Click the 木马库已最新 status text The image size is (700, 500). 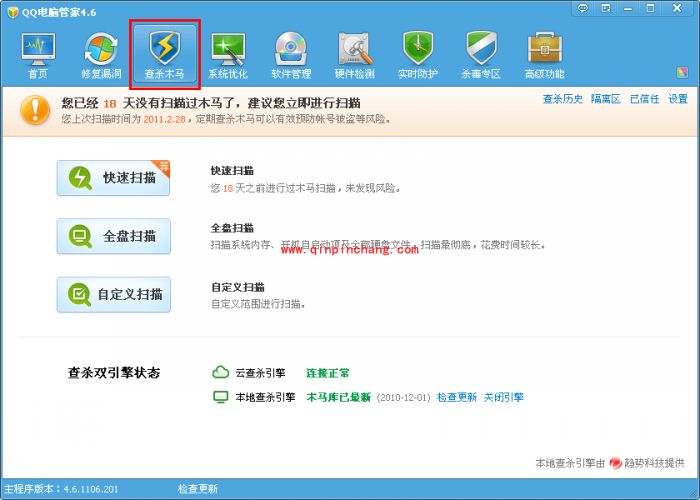click(x=339, y=397)
